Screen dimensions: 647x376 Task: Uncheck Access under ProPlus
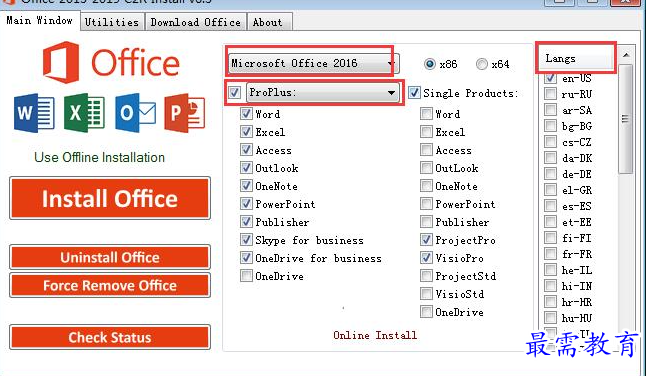pos(246,149)
